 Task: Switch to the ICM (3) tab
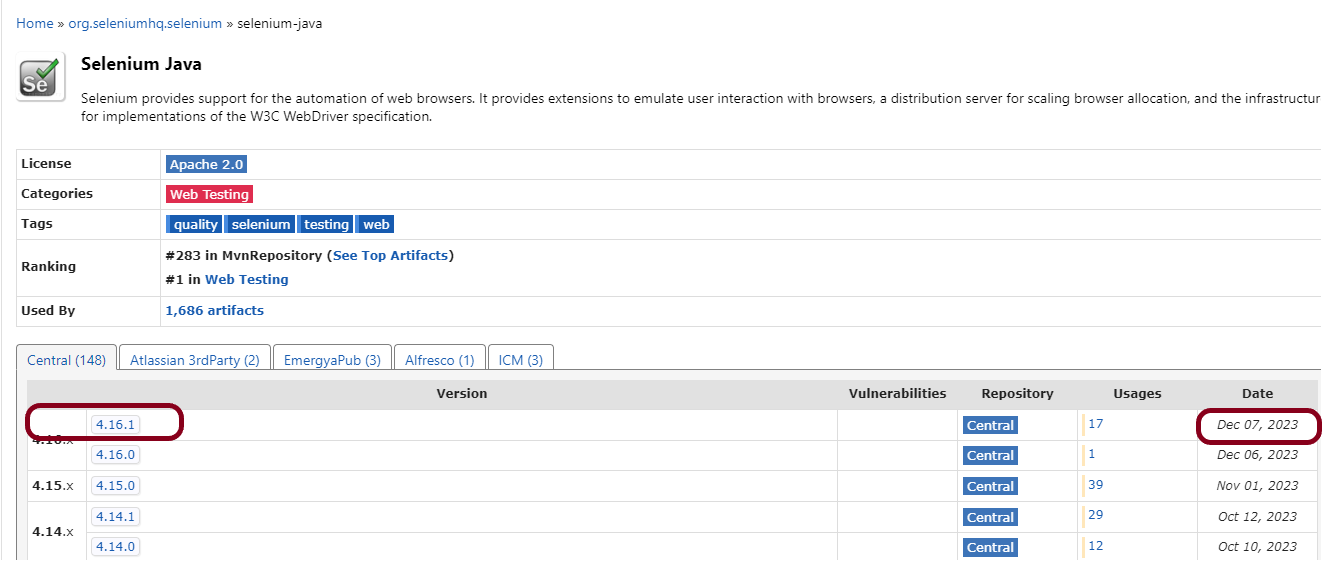(521, 360)
